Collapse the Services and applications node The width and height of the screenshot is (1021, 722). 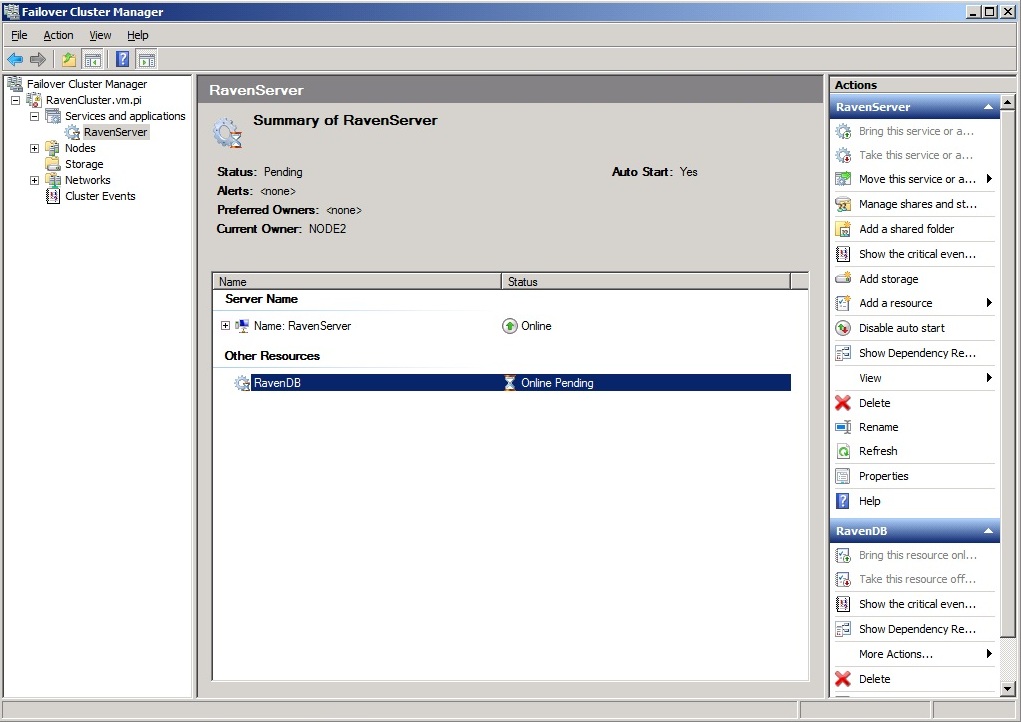pos(35,117)
